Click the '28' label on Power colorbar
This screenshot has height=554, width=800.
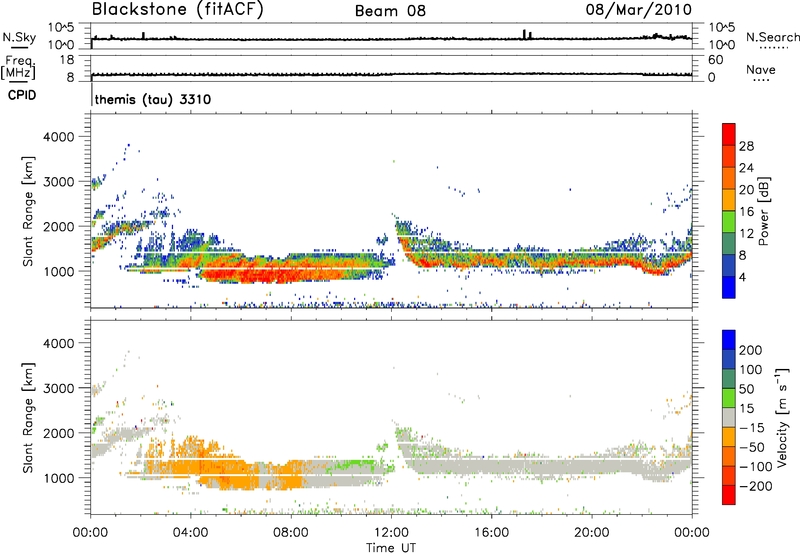[746, 146]
